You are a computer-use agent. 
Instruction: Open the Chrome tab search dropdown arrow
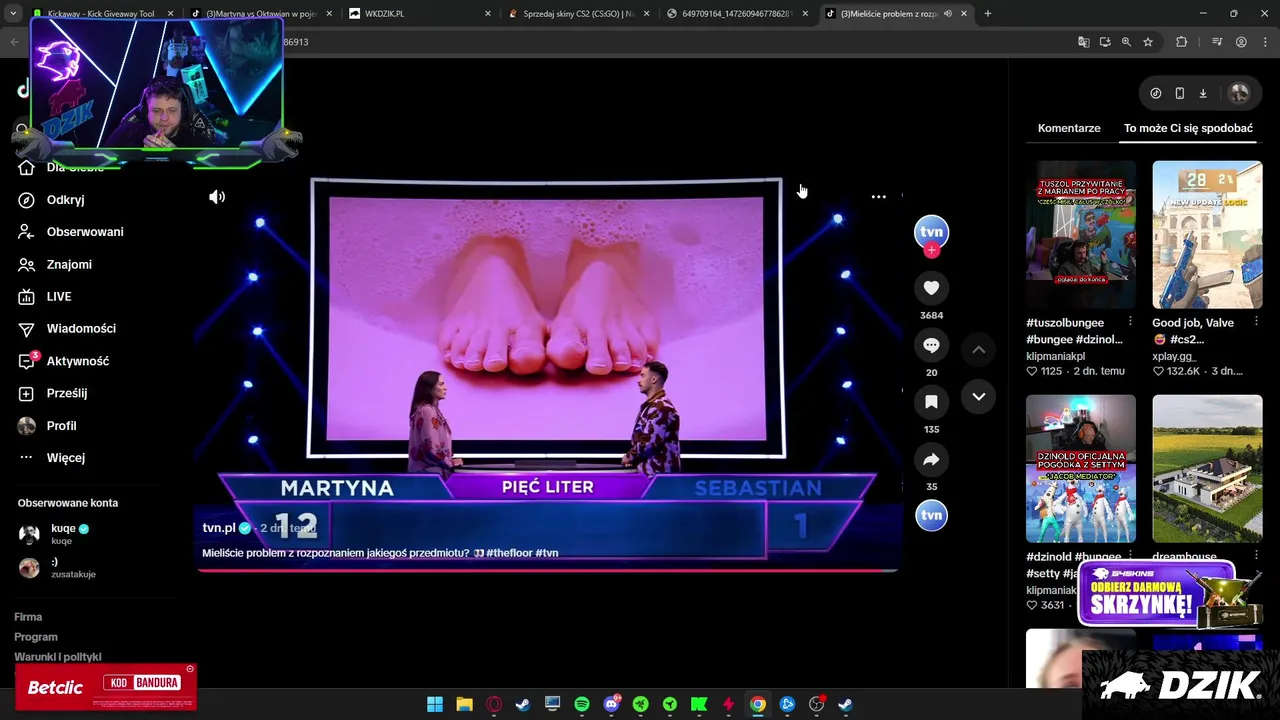pos(13,14)
